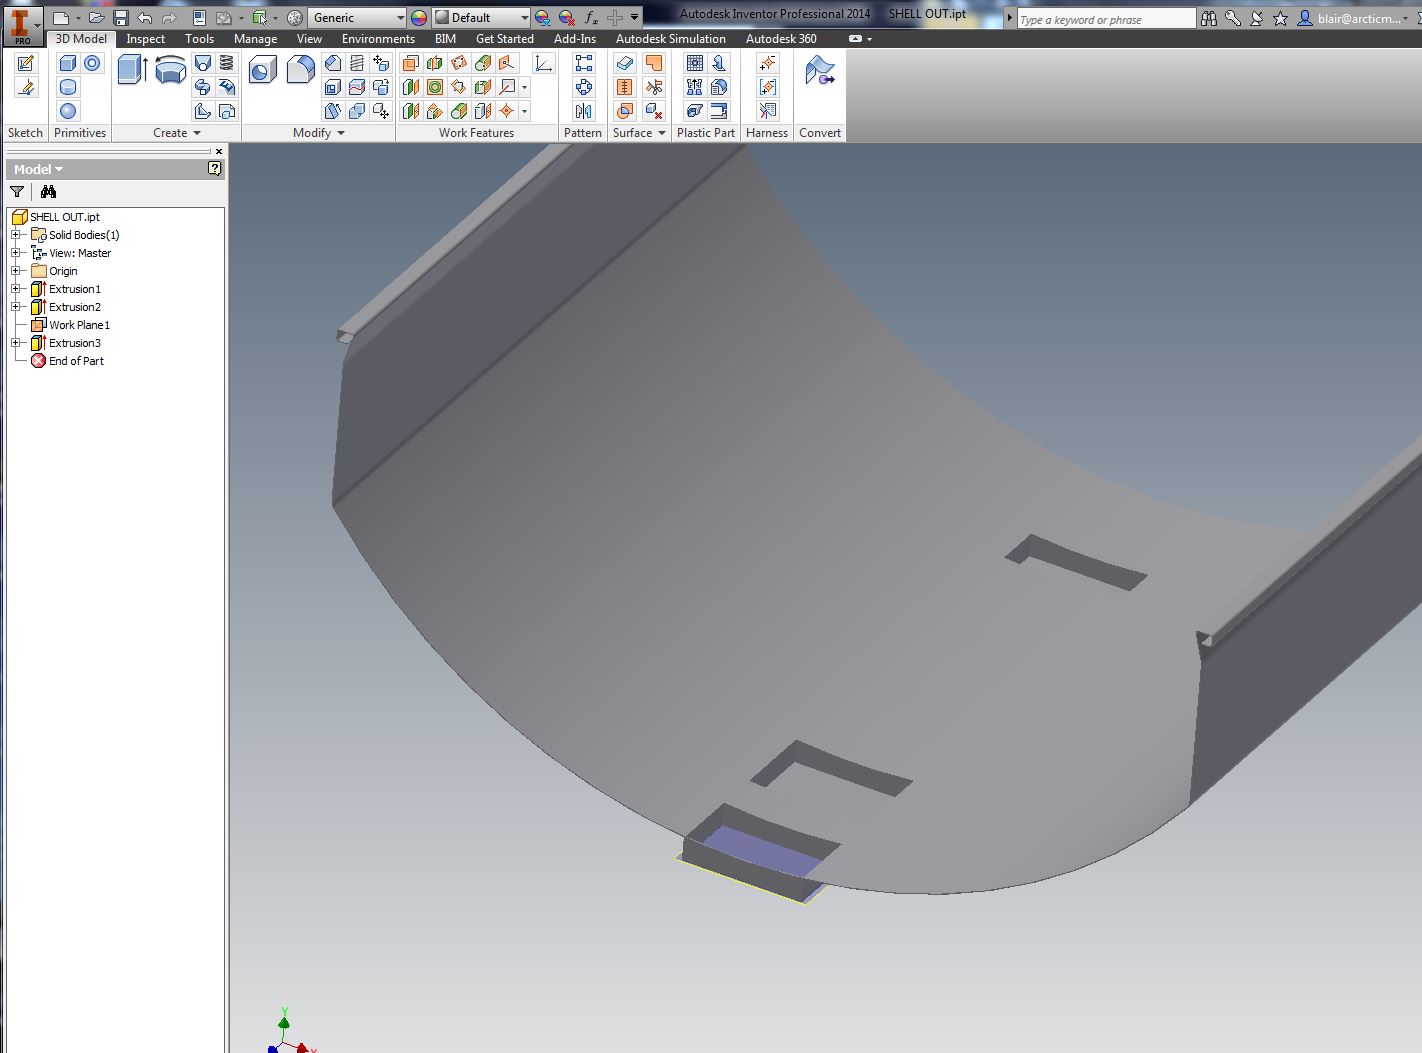Click the Save icon in quick access
Viewport: 1422px width, 1053px height.
[120, 18]
